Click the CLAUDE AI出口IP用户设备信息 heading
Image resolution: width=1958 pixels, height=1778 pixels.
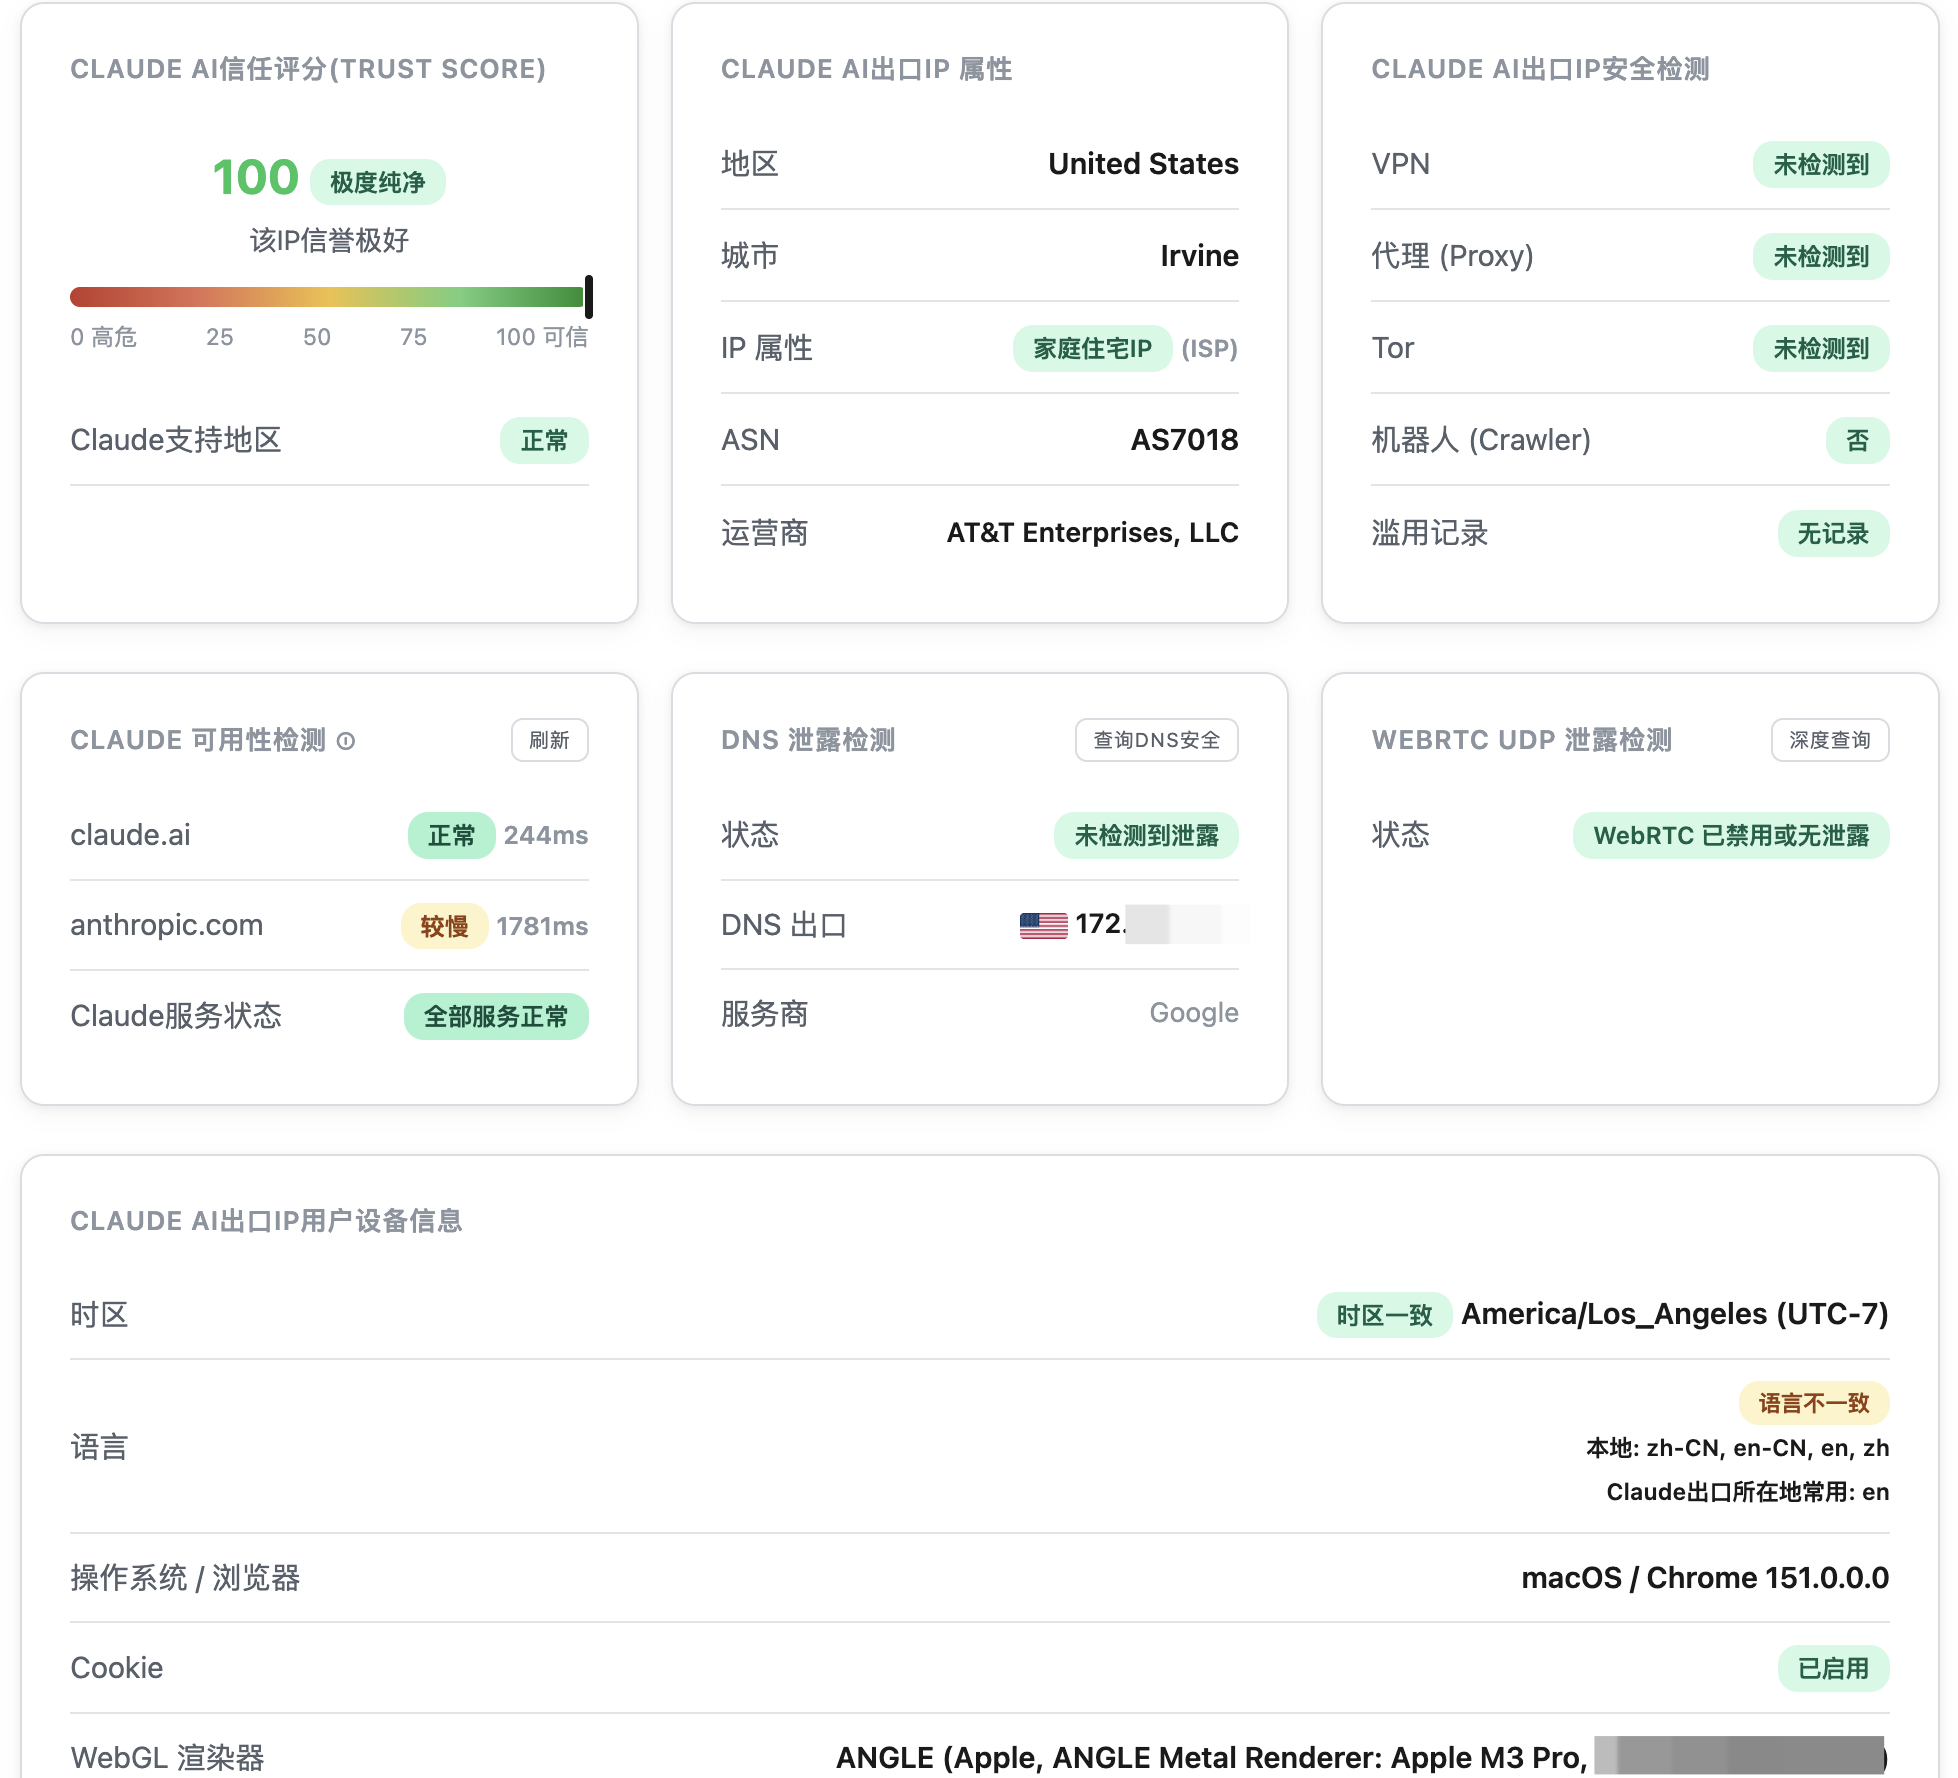(266, 1221)
